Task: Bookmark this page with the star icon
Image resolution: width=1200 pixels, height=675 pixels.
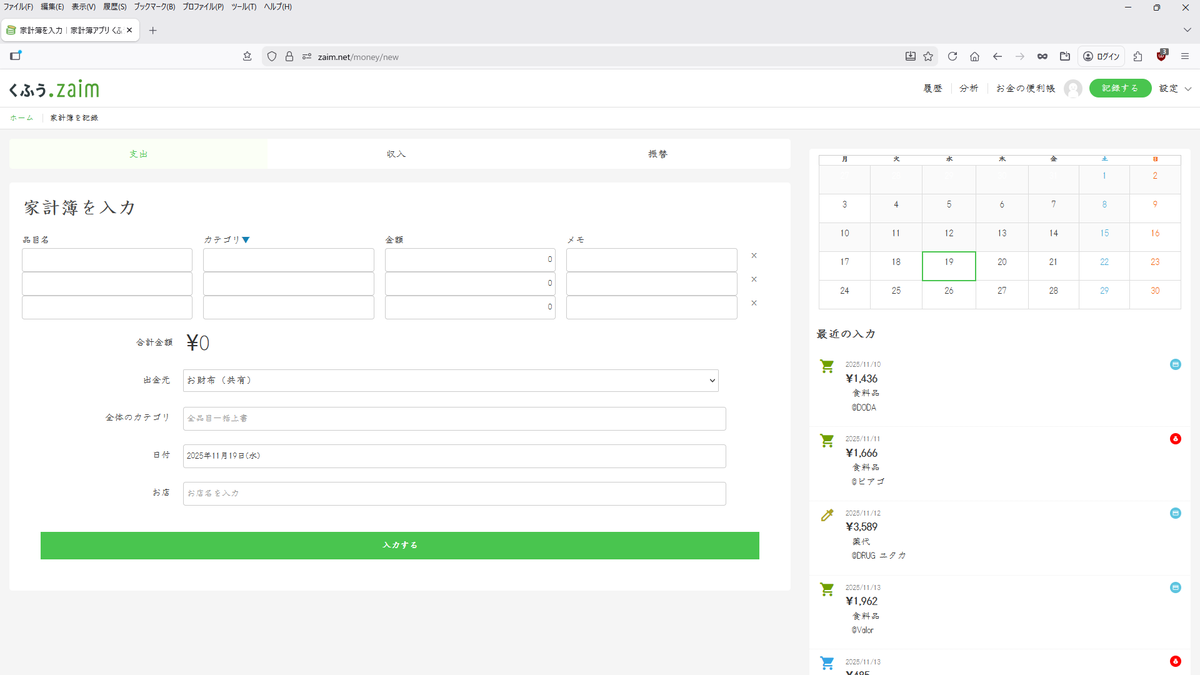Action: click(x=928, y=56)
